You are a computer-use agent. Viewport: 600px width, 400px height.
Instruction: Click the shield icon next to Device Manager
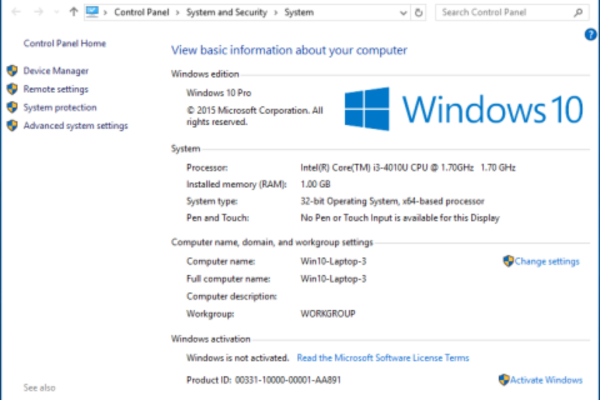12,71
